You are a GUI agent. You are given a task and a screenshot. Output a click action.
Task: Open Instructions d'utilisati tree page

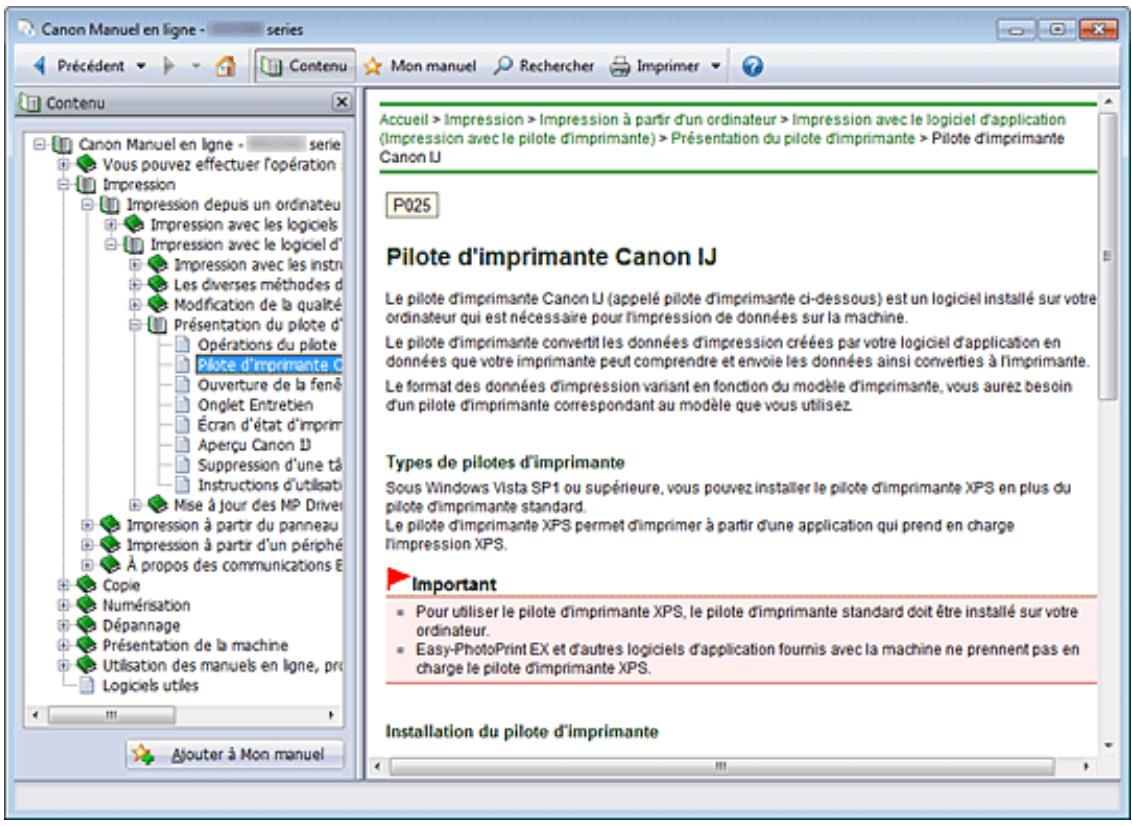[269, 485]
